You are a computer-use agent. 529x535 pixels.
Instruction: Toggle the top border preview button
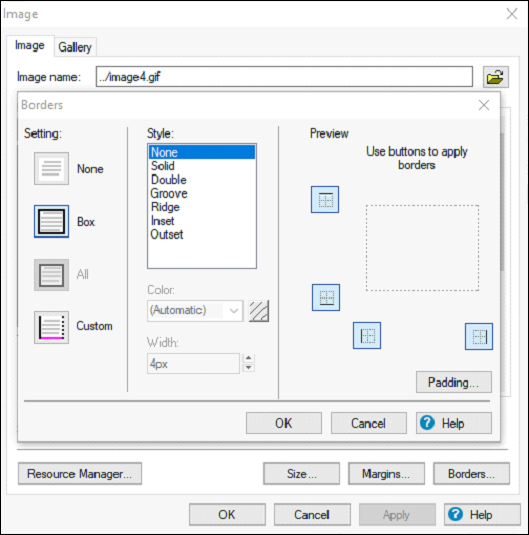point(325,200)
